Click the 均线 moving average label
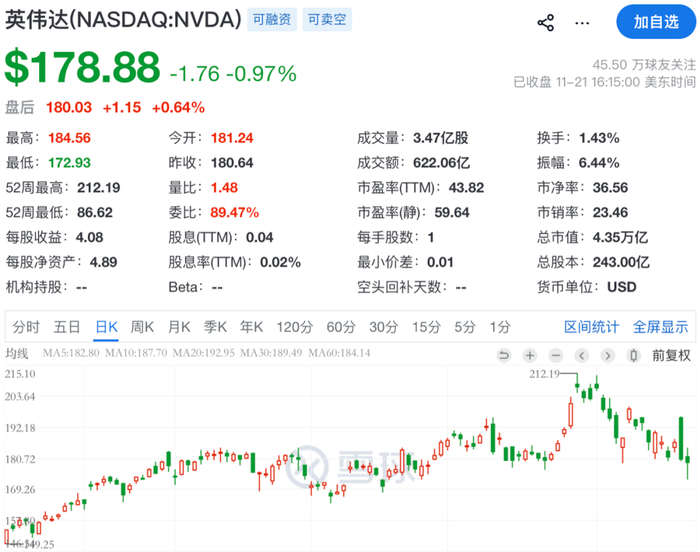This screenshot has width=700, height=552. (x=17, y=354)
